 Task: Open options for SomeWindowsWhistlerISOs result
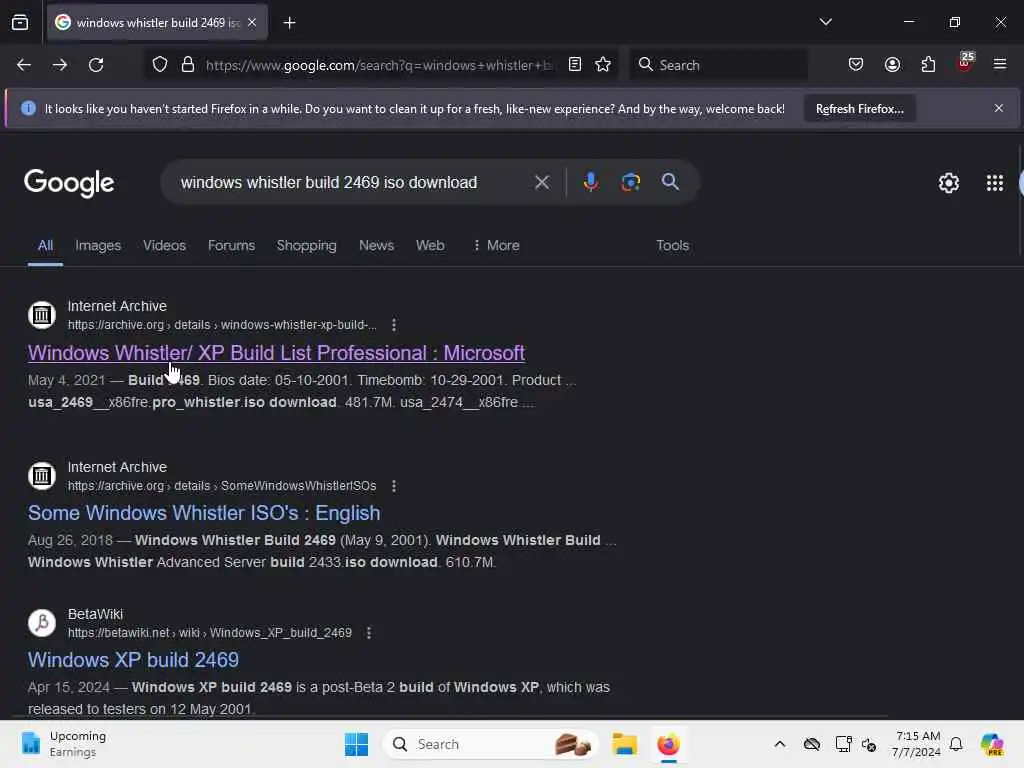tap(394, 486)
